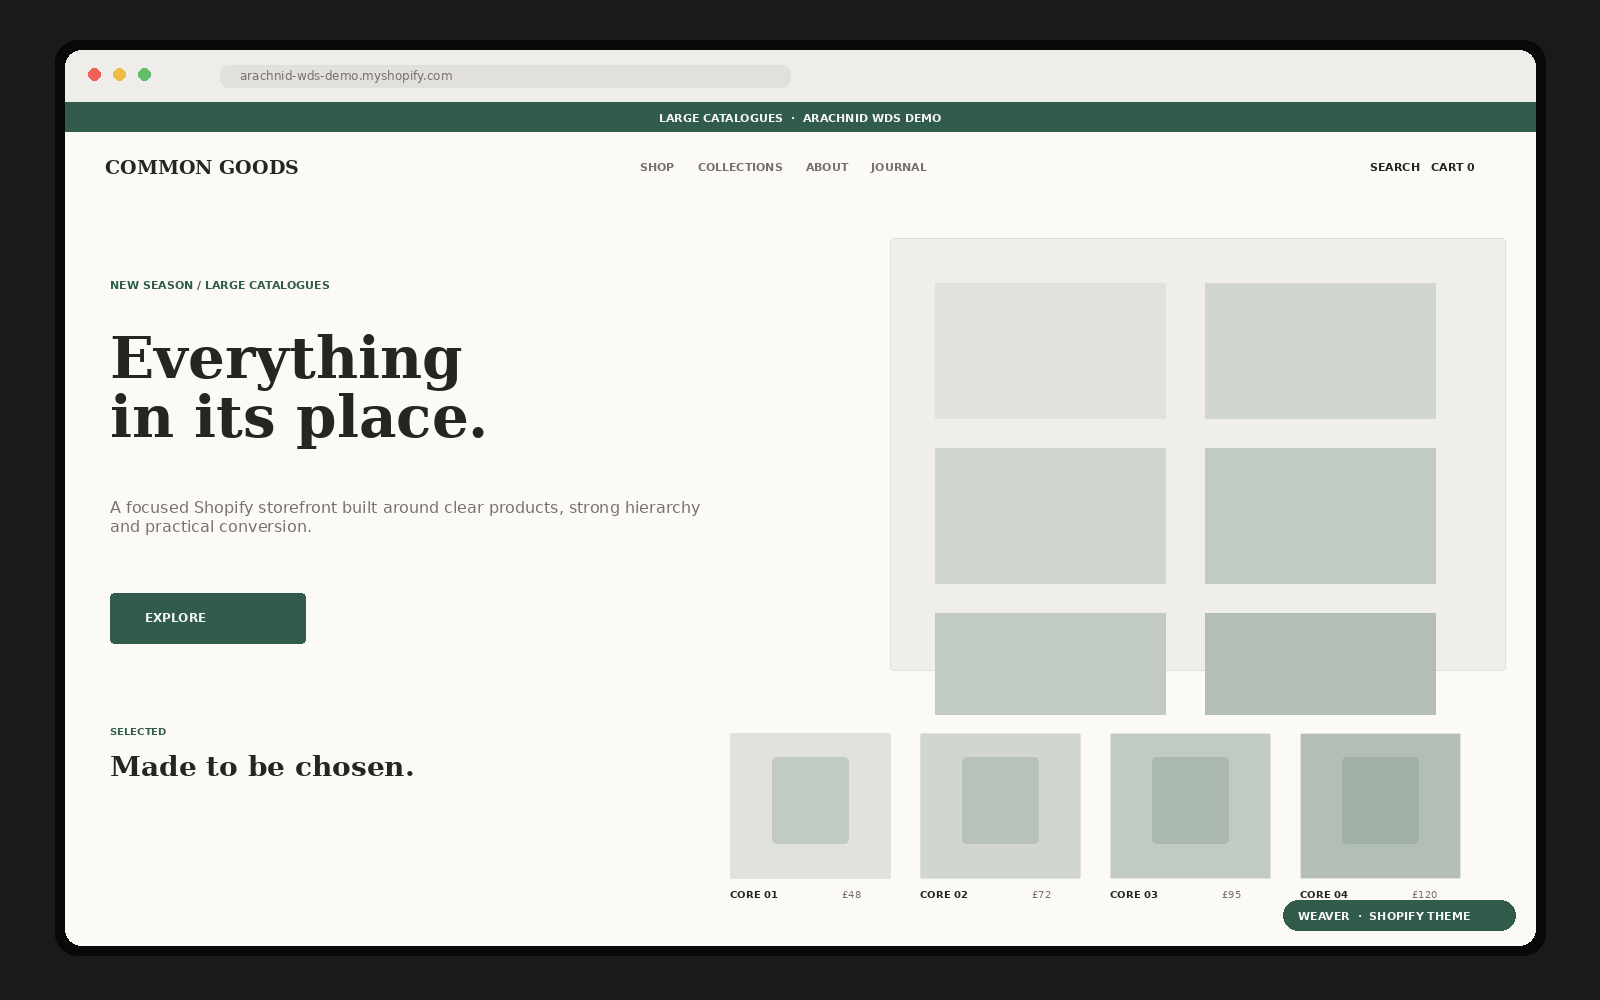This screenshot has height=1000, width=1600.
Task: Open the Core 03 product thumbnail
Action: click(1190, 806)
